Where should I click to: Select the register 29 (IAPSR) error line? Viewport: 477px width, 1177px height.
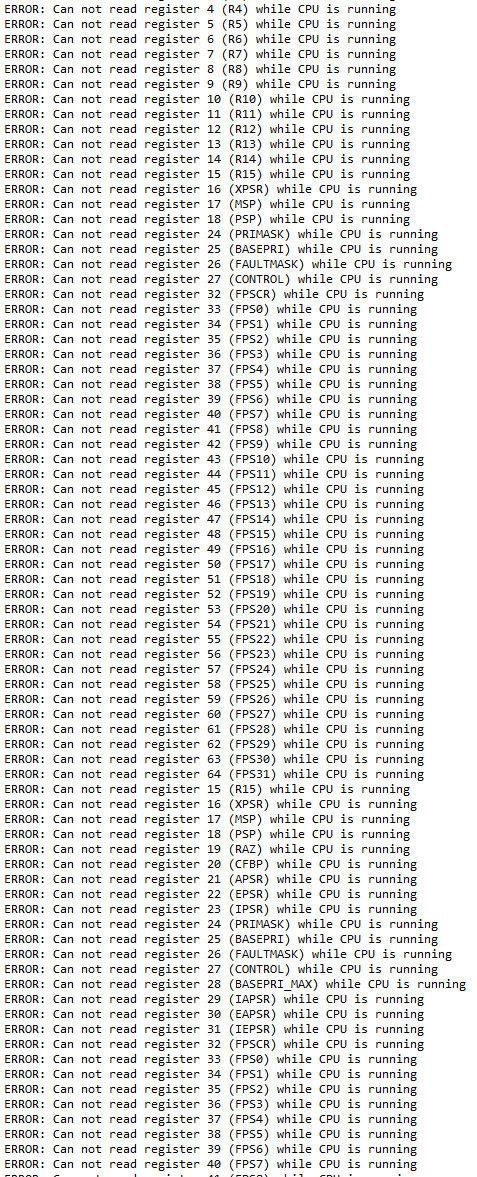coord(214,1000)
